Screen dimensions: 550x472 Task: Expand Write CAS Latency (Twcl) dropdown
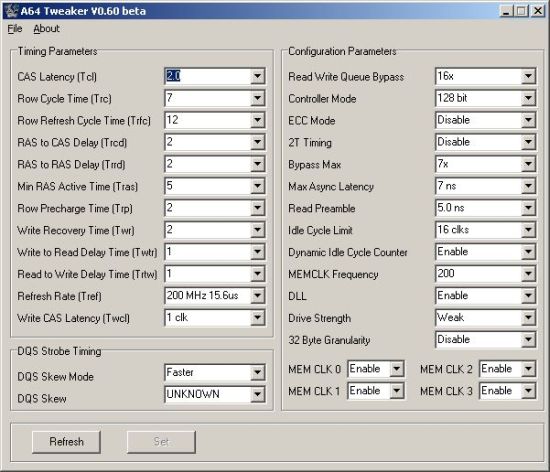pos(257,318)
